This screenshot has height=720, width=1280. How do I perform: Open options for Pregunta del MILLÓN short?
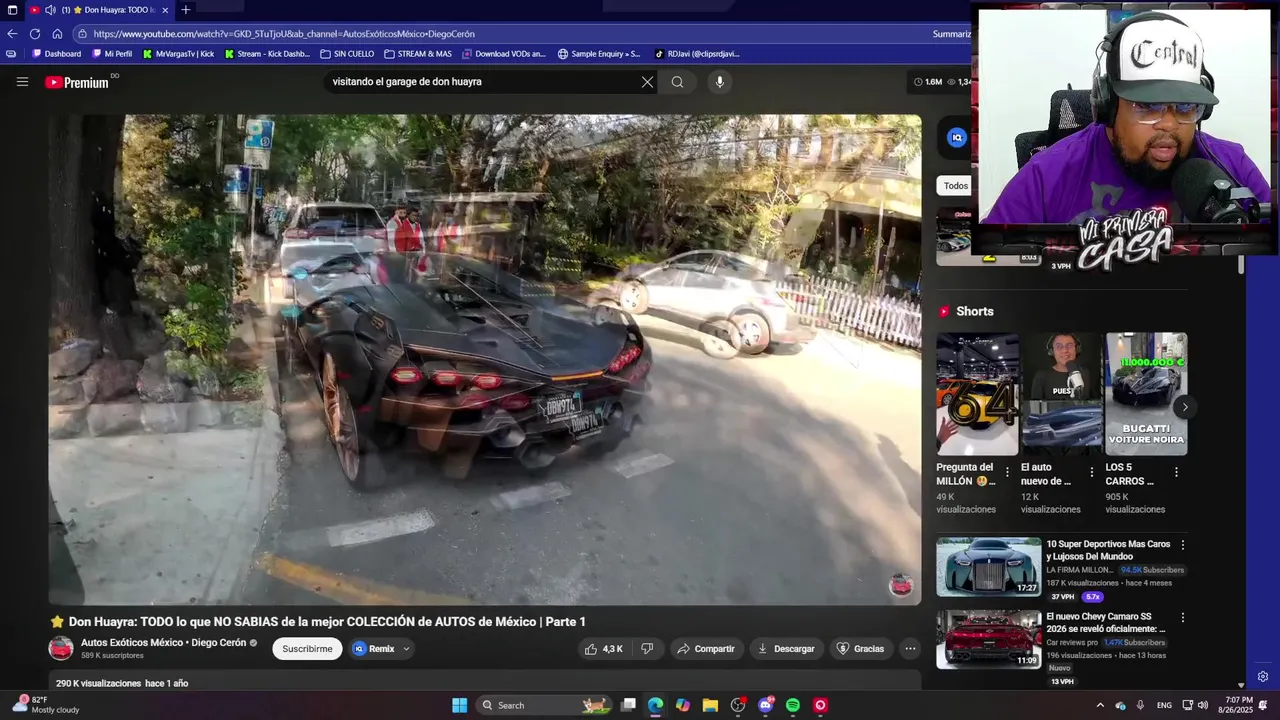pyautogui.click(x=1007, y=472)
